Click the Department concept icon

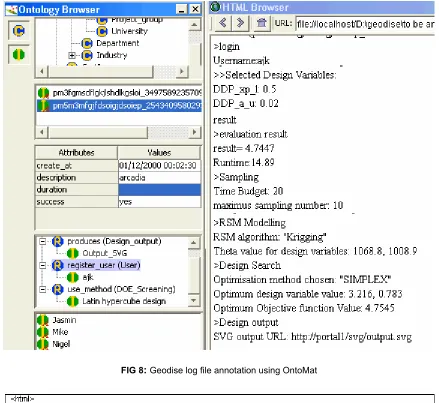pos(87,43)
